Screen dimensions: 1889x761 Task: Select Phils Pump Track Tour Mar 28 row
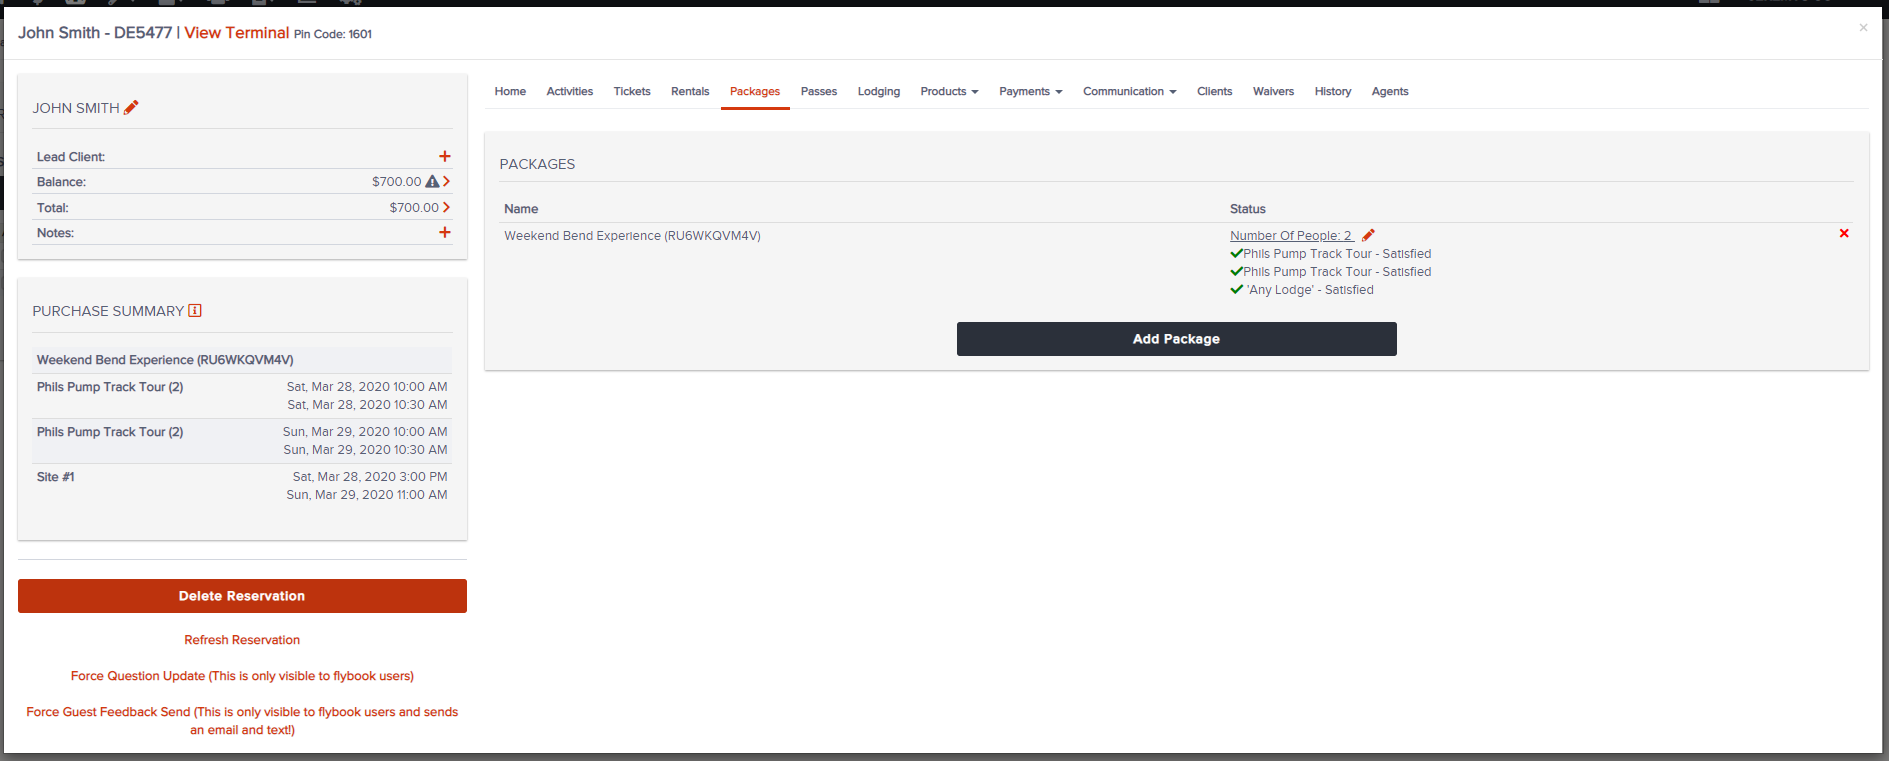pyautogui.click(x=242, y=396)
